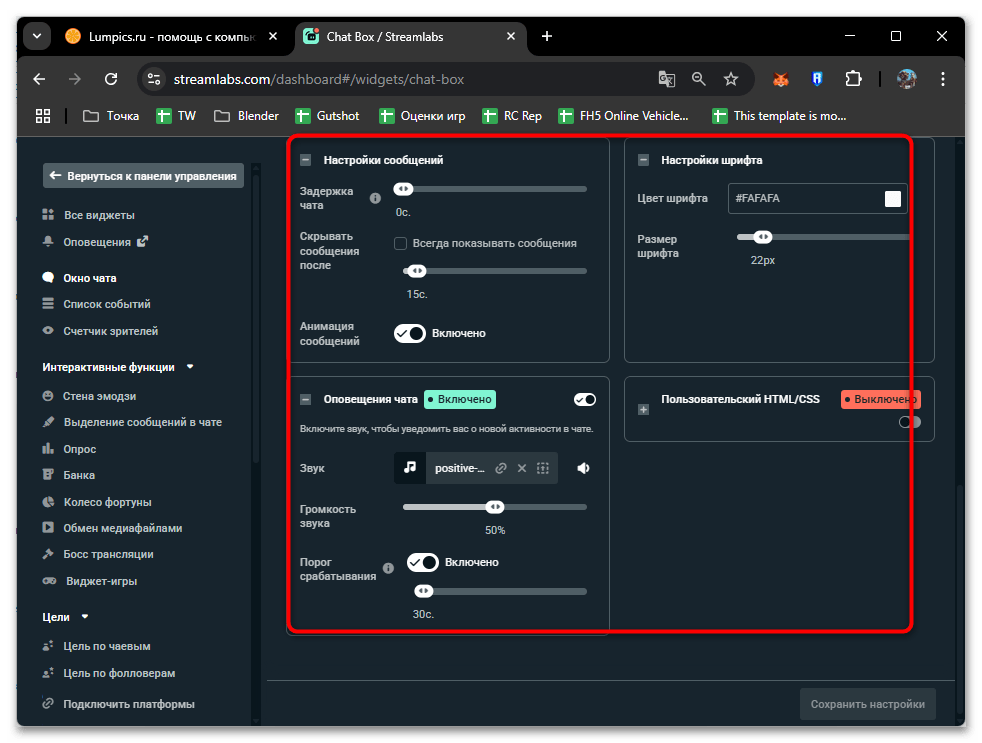
Task: Enable the Всегда показывать сообщения checkbox
Action: coord(400,243)
